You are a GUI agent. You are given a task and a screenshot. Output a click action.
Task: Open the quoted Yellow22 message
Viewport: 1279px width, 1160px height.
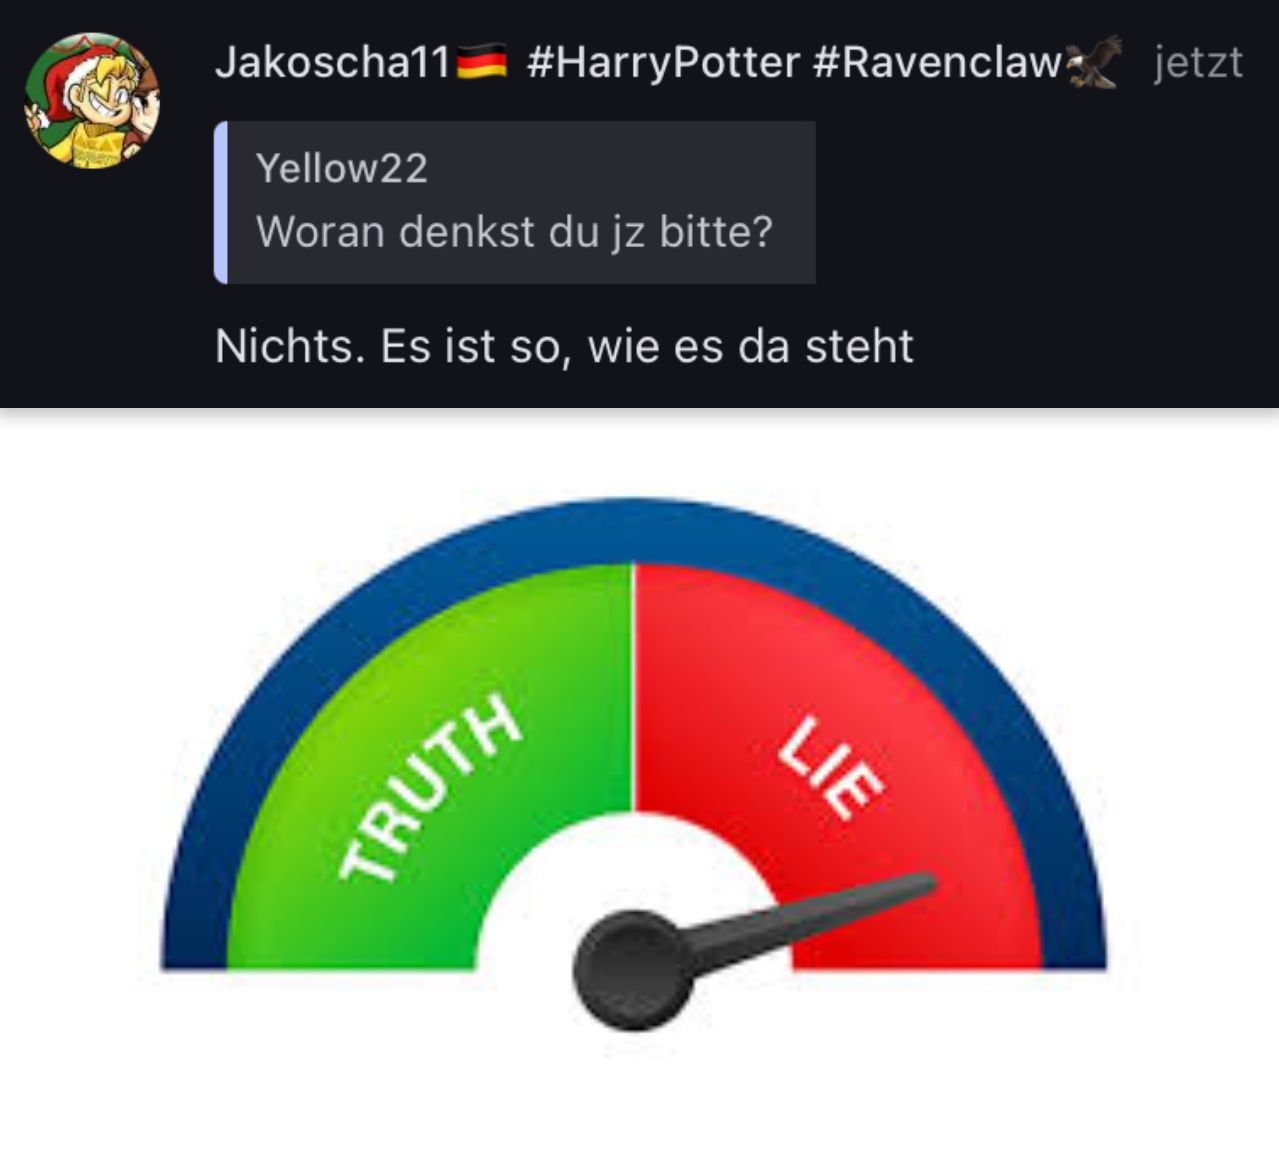[515, 202]
